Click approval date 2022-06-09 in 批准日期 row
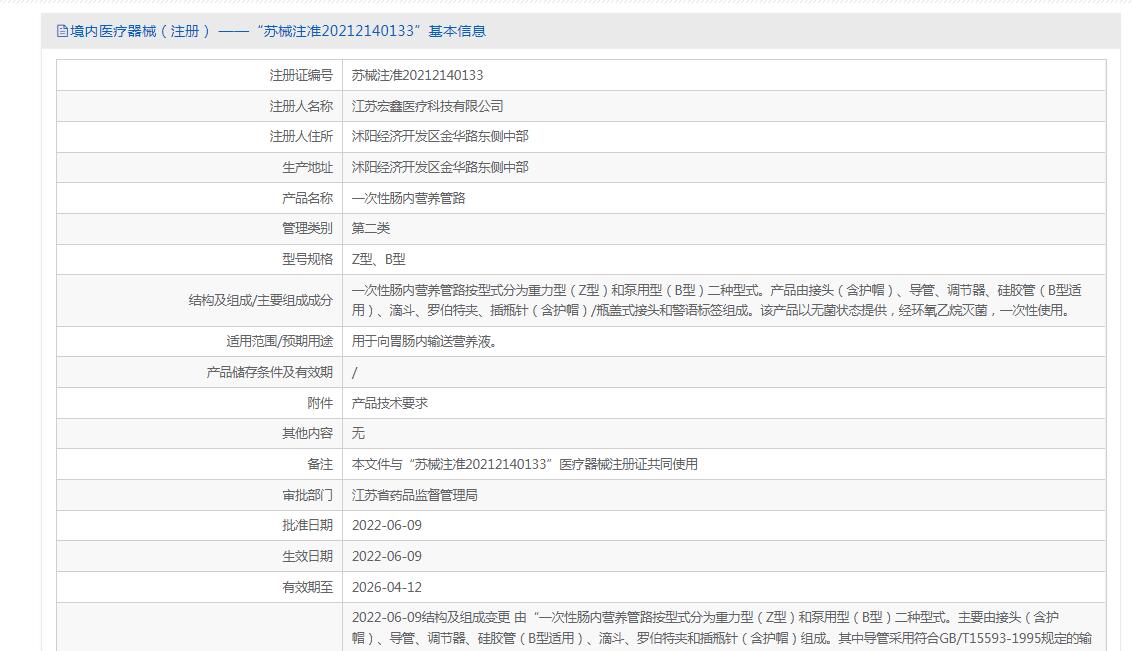This screenshot has width=1132, height=651. 387,525
